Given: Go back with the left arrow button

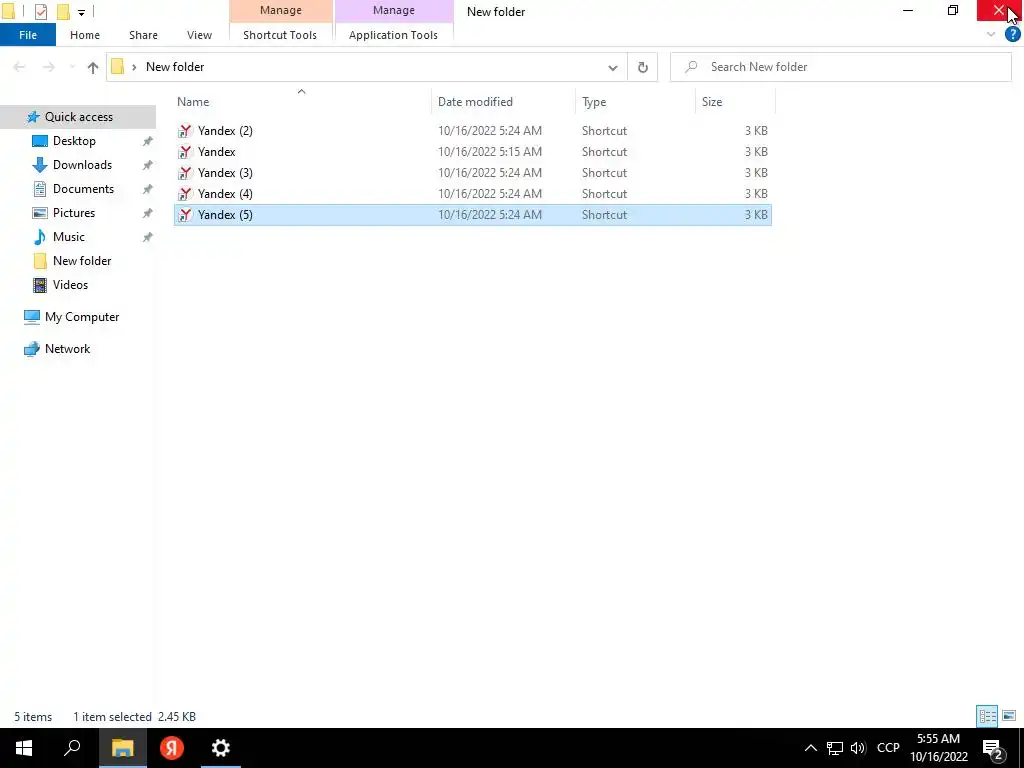Looking at the screenshot, I should coord(20,67).
